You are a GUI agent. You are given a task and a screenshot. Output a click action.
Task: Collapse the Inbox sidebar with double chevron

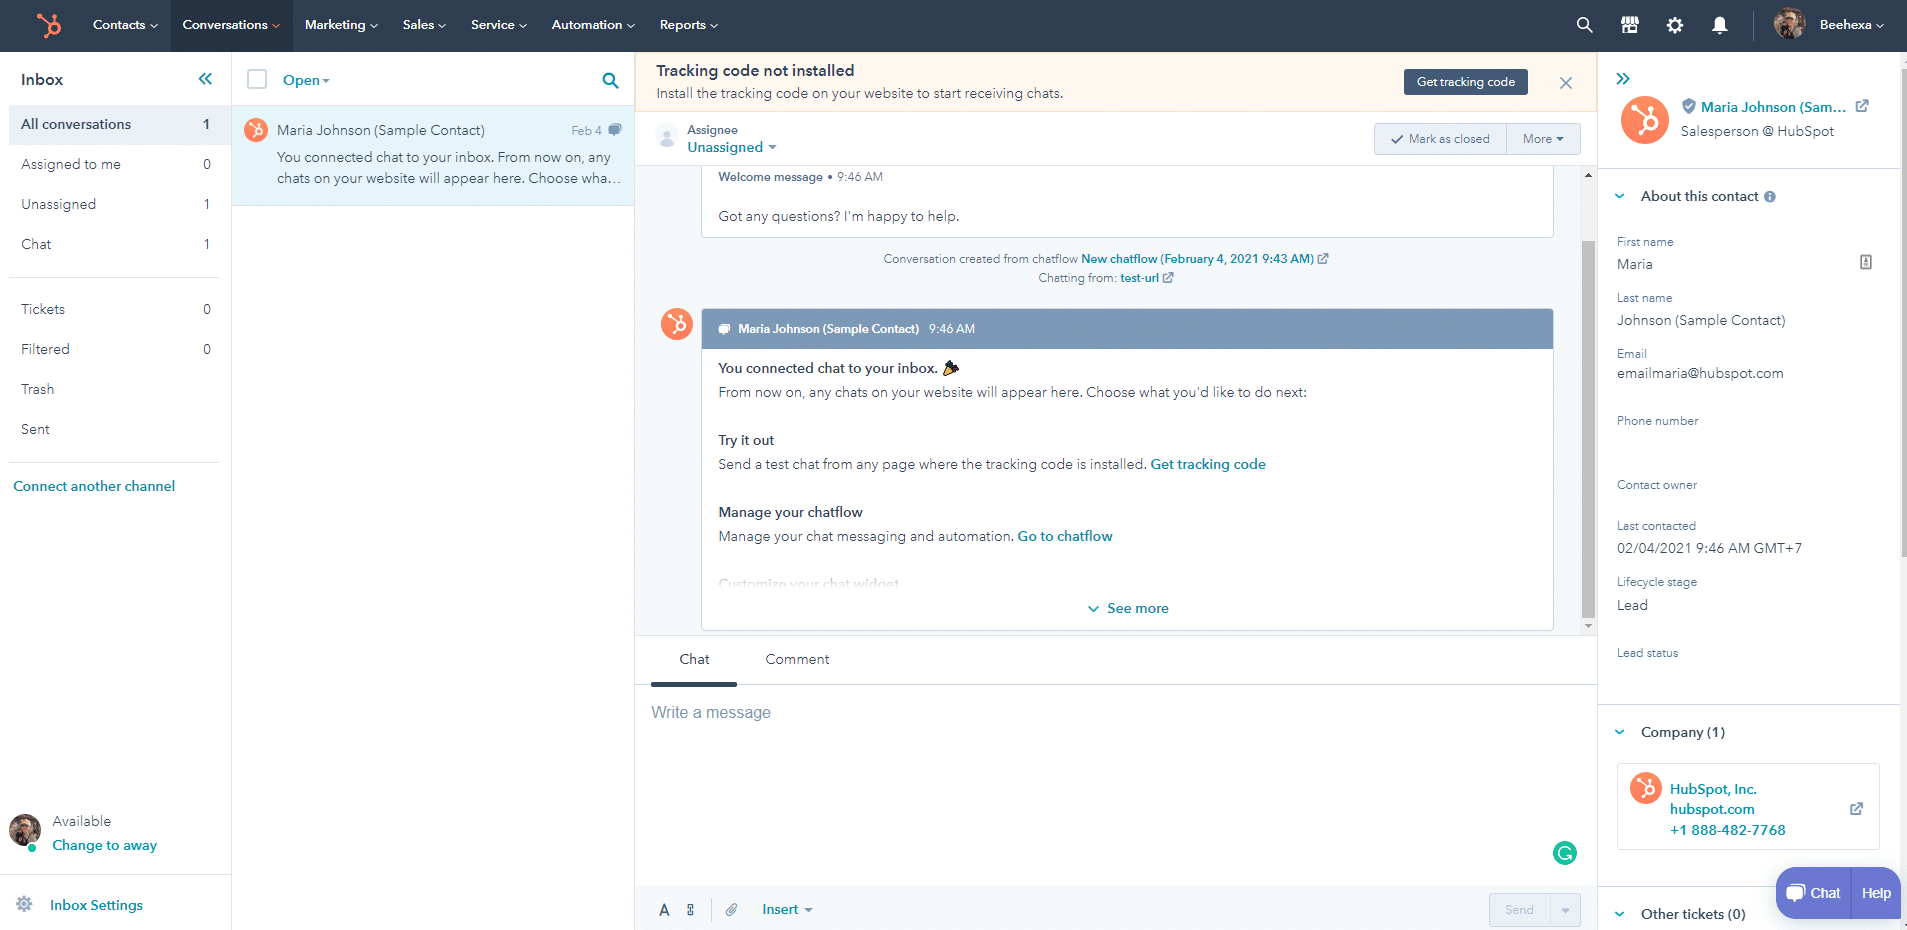pos(205,79)
